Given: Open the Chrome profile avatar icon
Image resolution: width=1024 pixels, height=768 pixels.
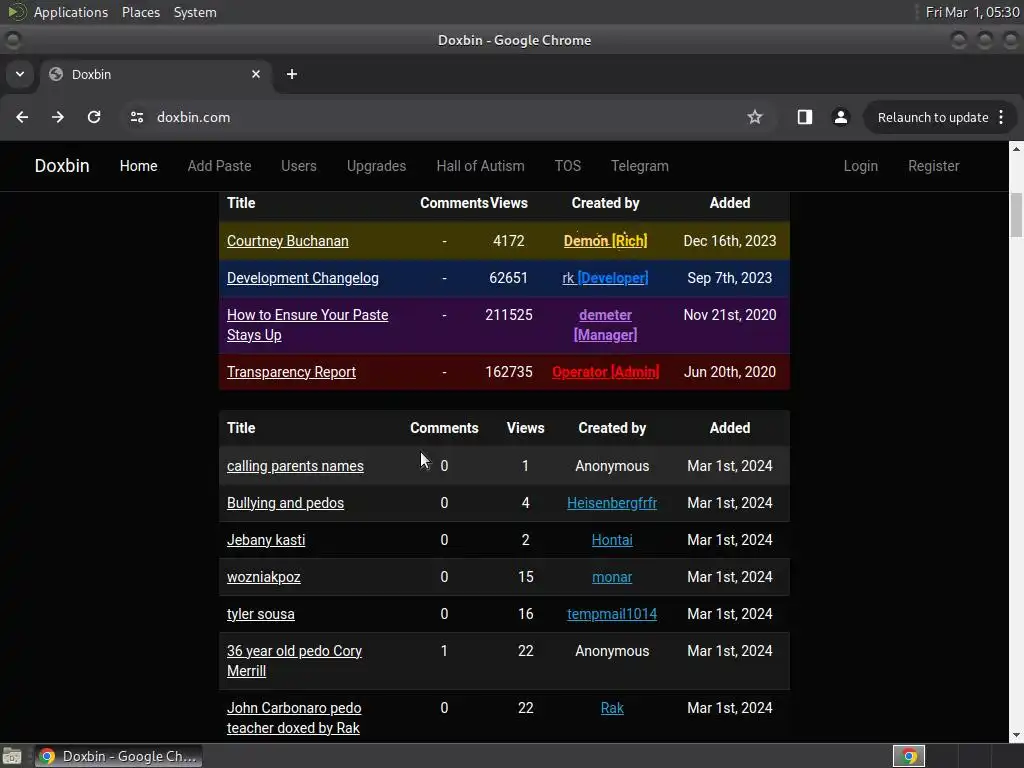Looking at the screenshot, I should (840, 117).
